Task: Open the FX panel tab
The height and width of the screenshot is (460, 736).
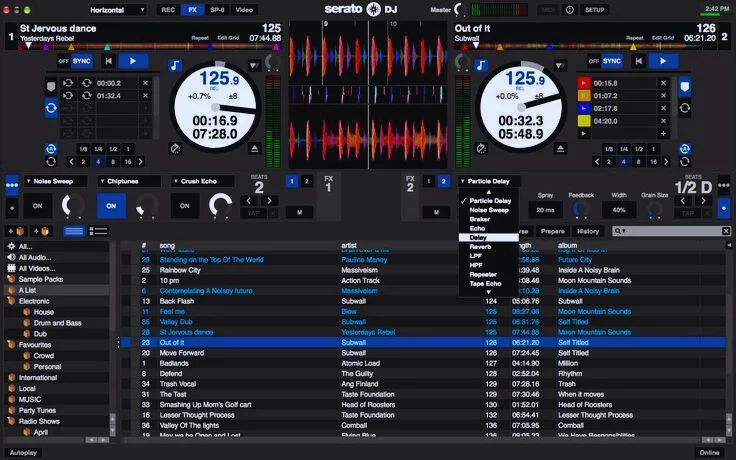Action: point(192,10)
